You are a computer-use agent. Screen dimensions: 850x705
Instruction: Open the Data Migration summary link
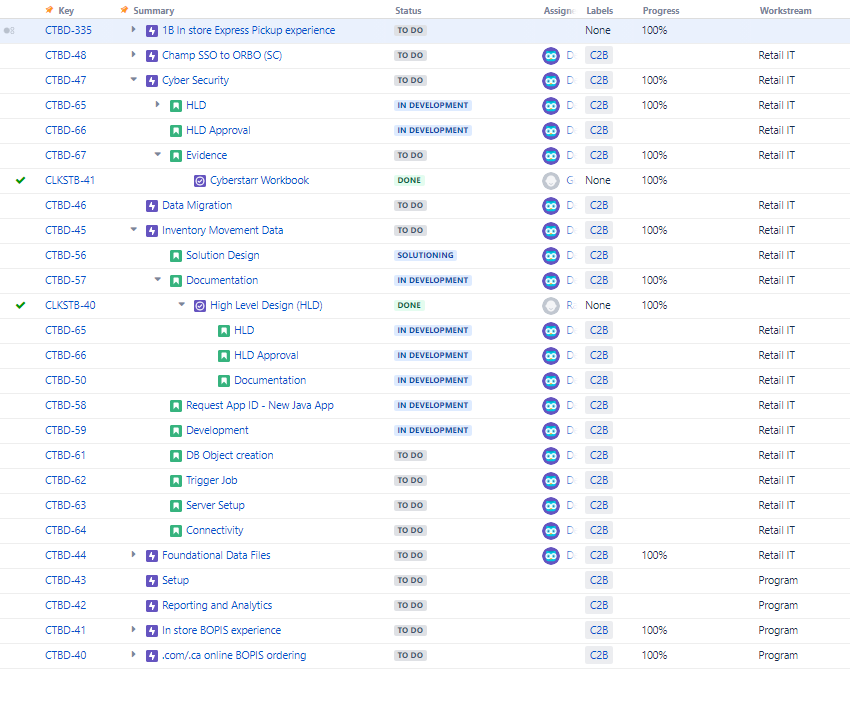197,205
